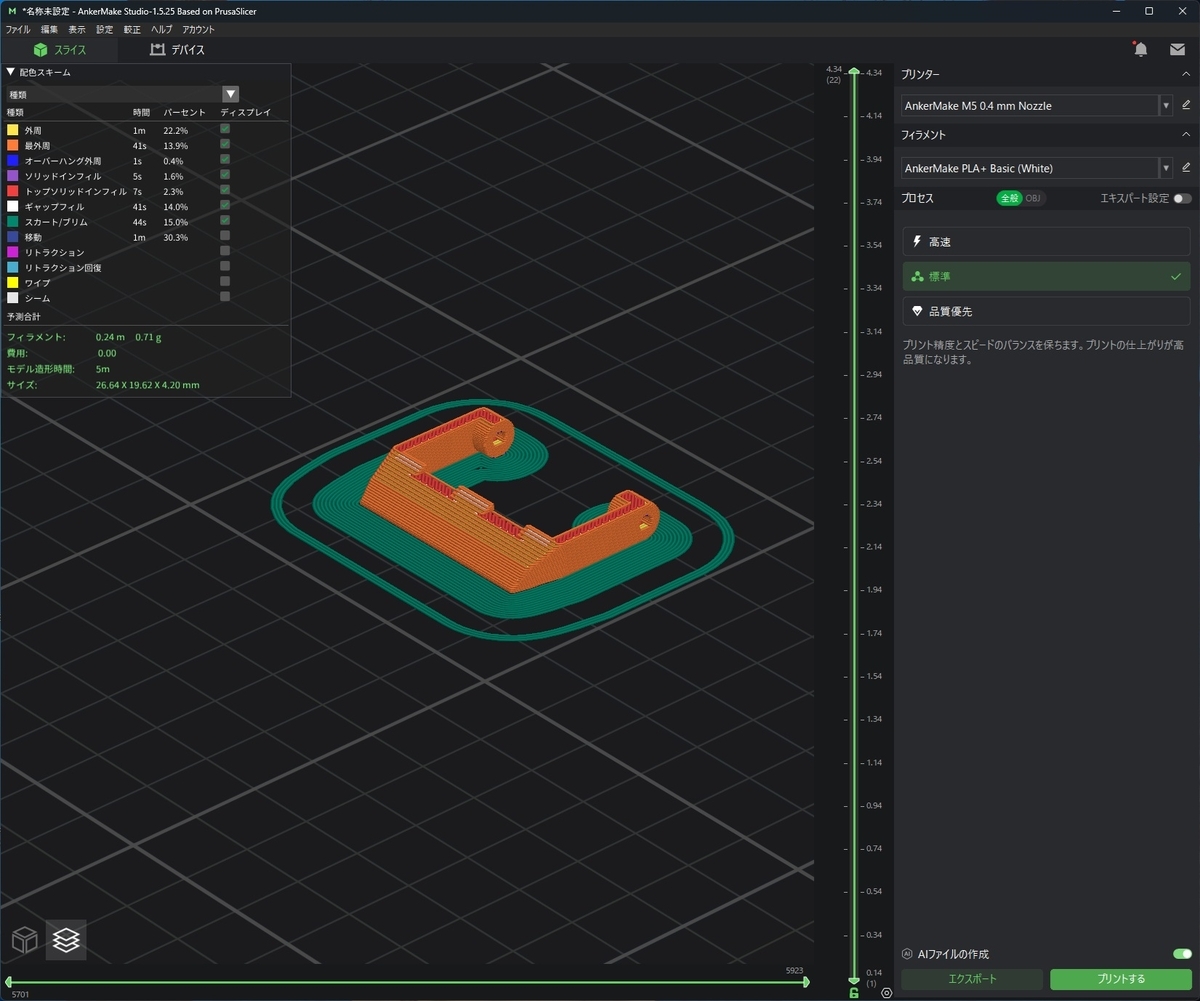Edit filament preset with pencil icon
The image size is (1200, 1001).
point(1186,168)
